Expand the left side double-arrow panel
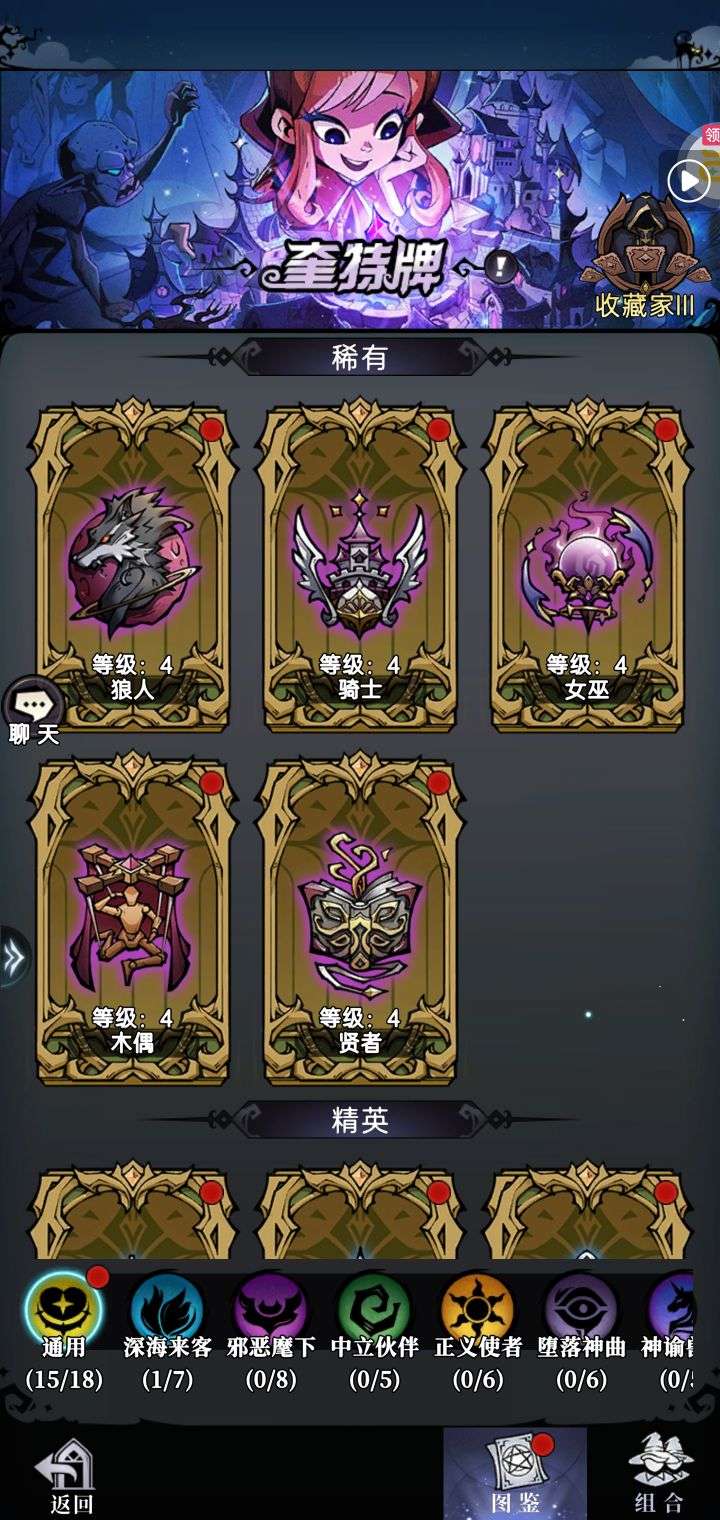 point(14,958)
